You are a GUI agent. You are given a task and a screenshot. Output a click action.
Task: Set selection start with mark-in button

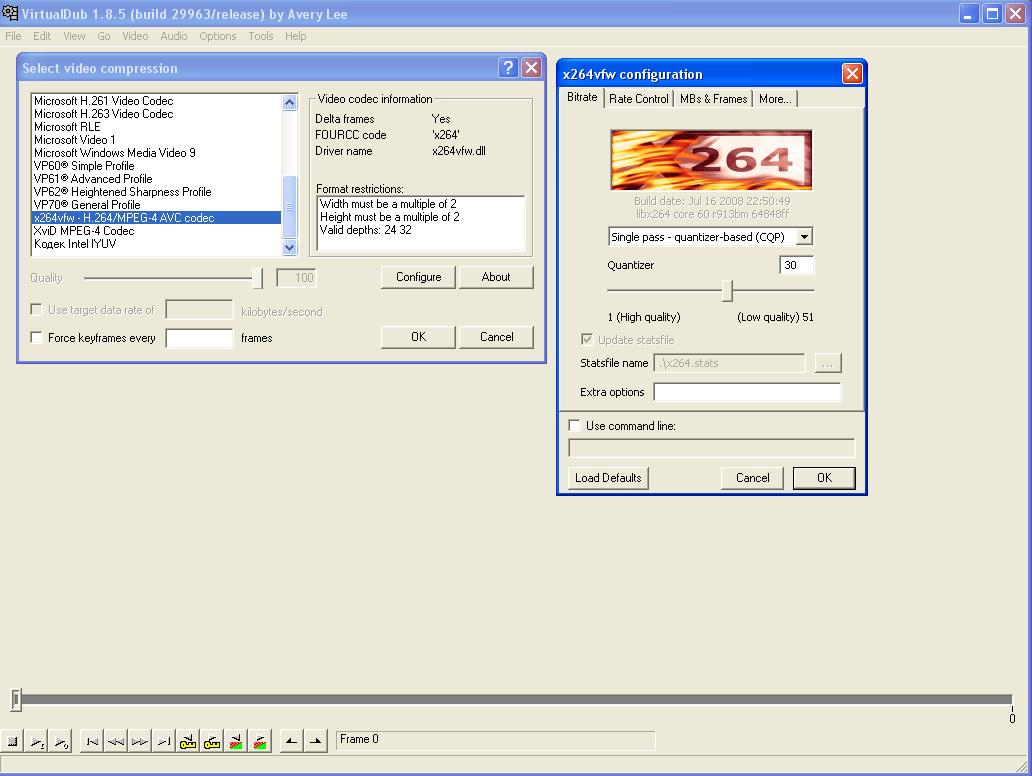click(x=292, y=742)
